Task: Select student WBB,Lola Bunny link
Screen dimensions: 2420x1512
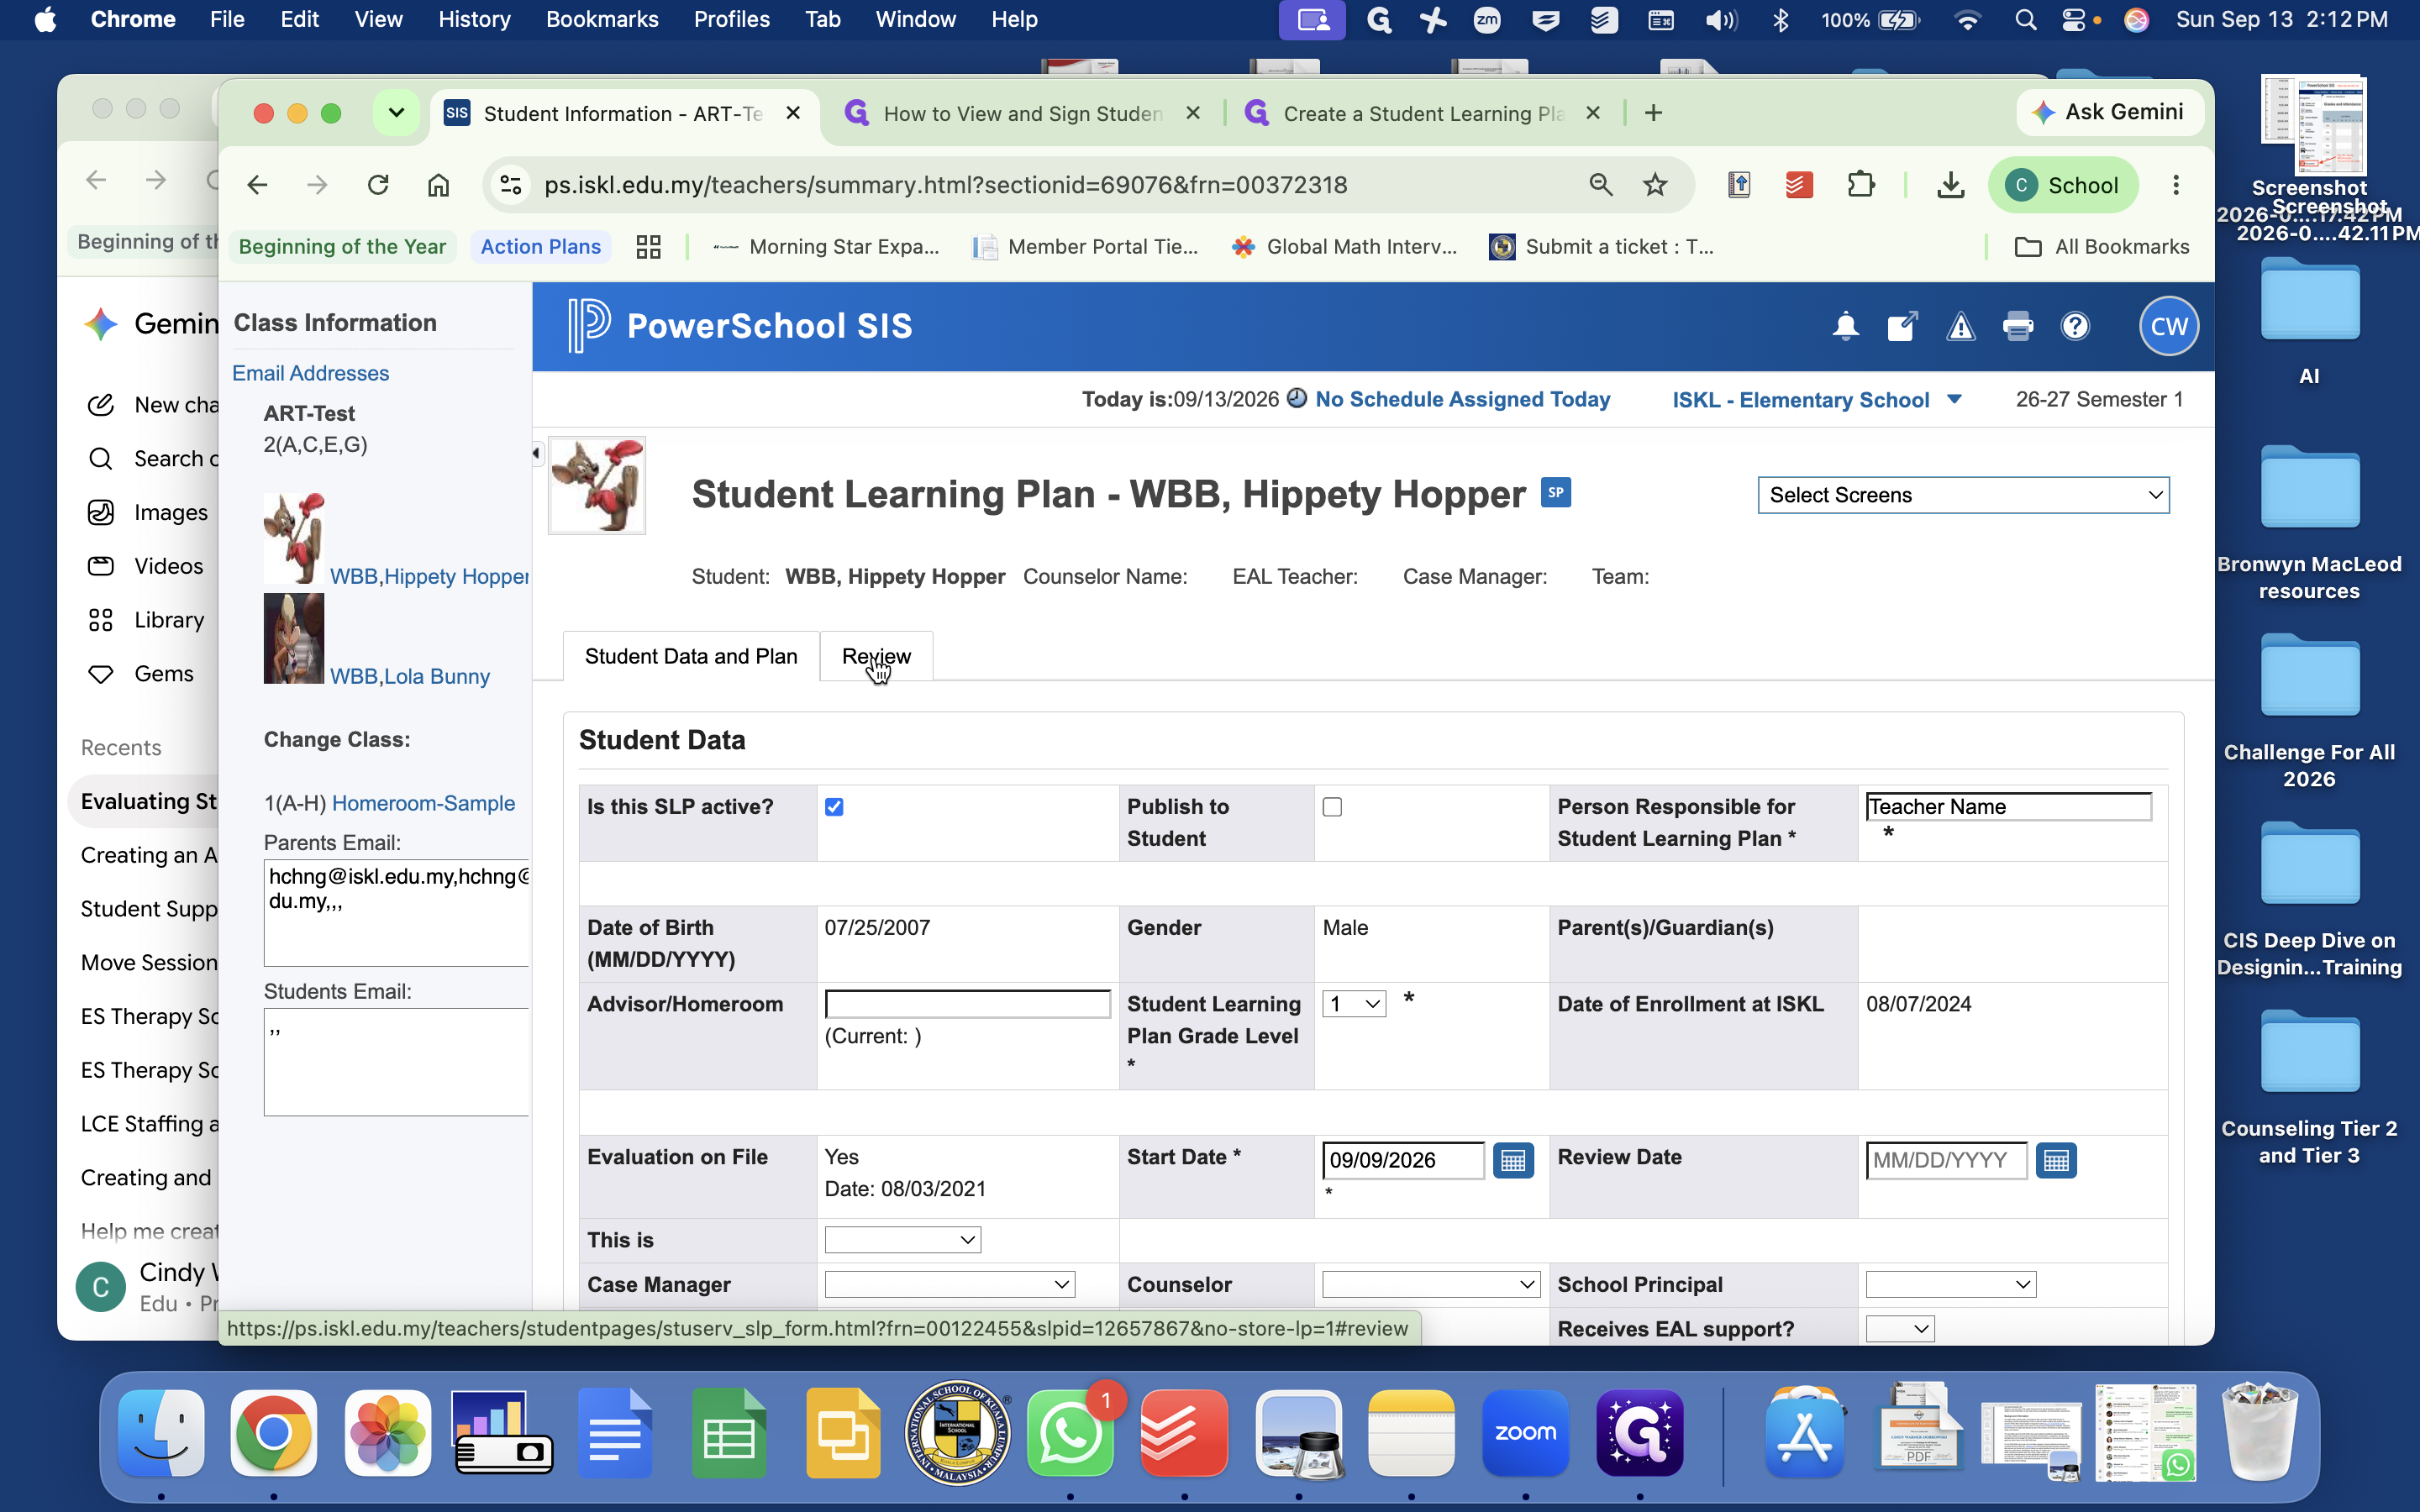Action: click(x=410, y=676)
